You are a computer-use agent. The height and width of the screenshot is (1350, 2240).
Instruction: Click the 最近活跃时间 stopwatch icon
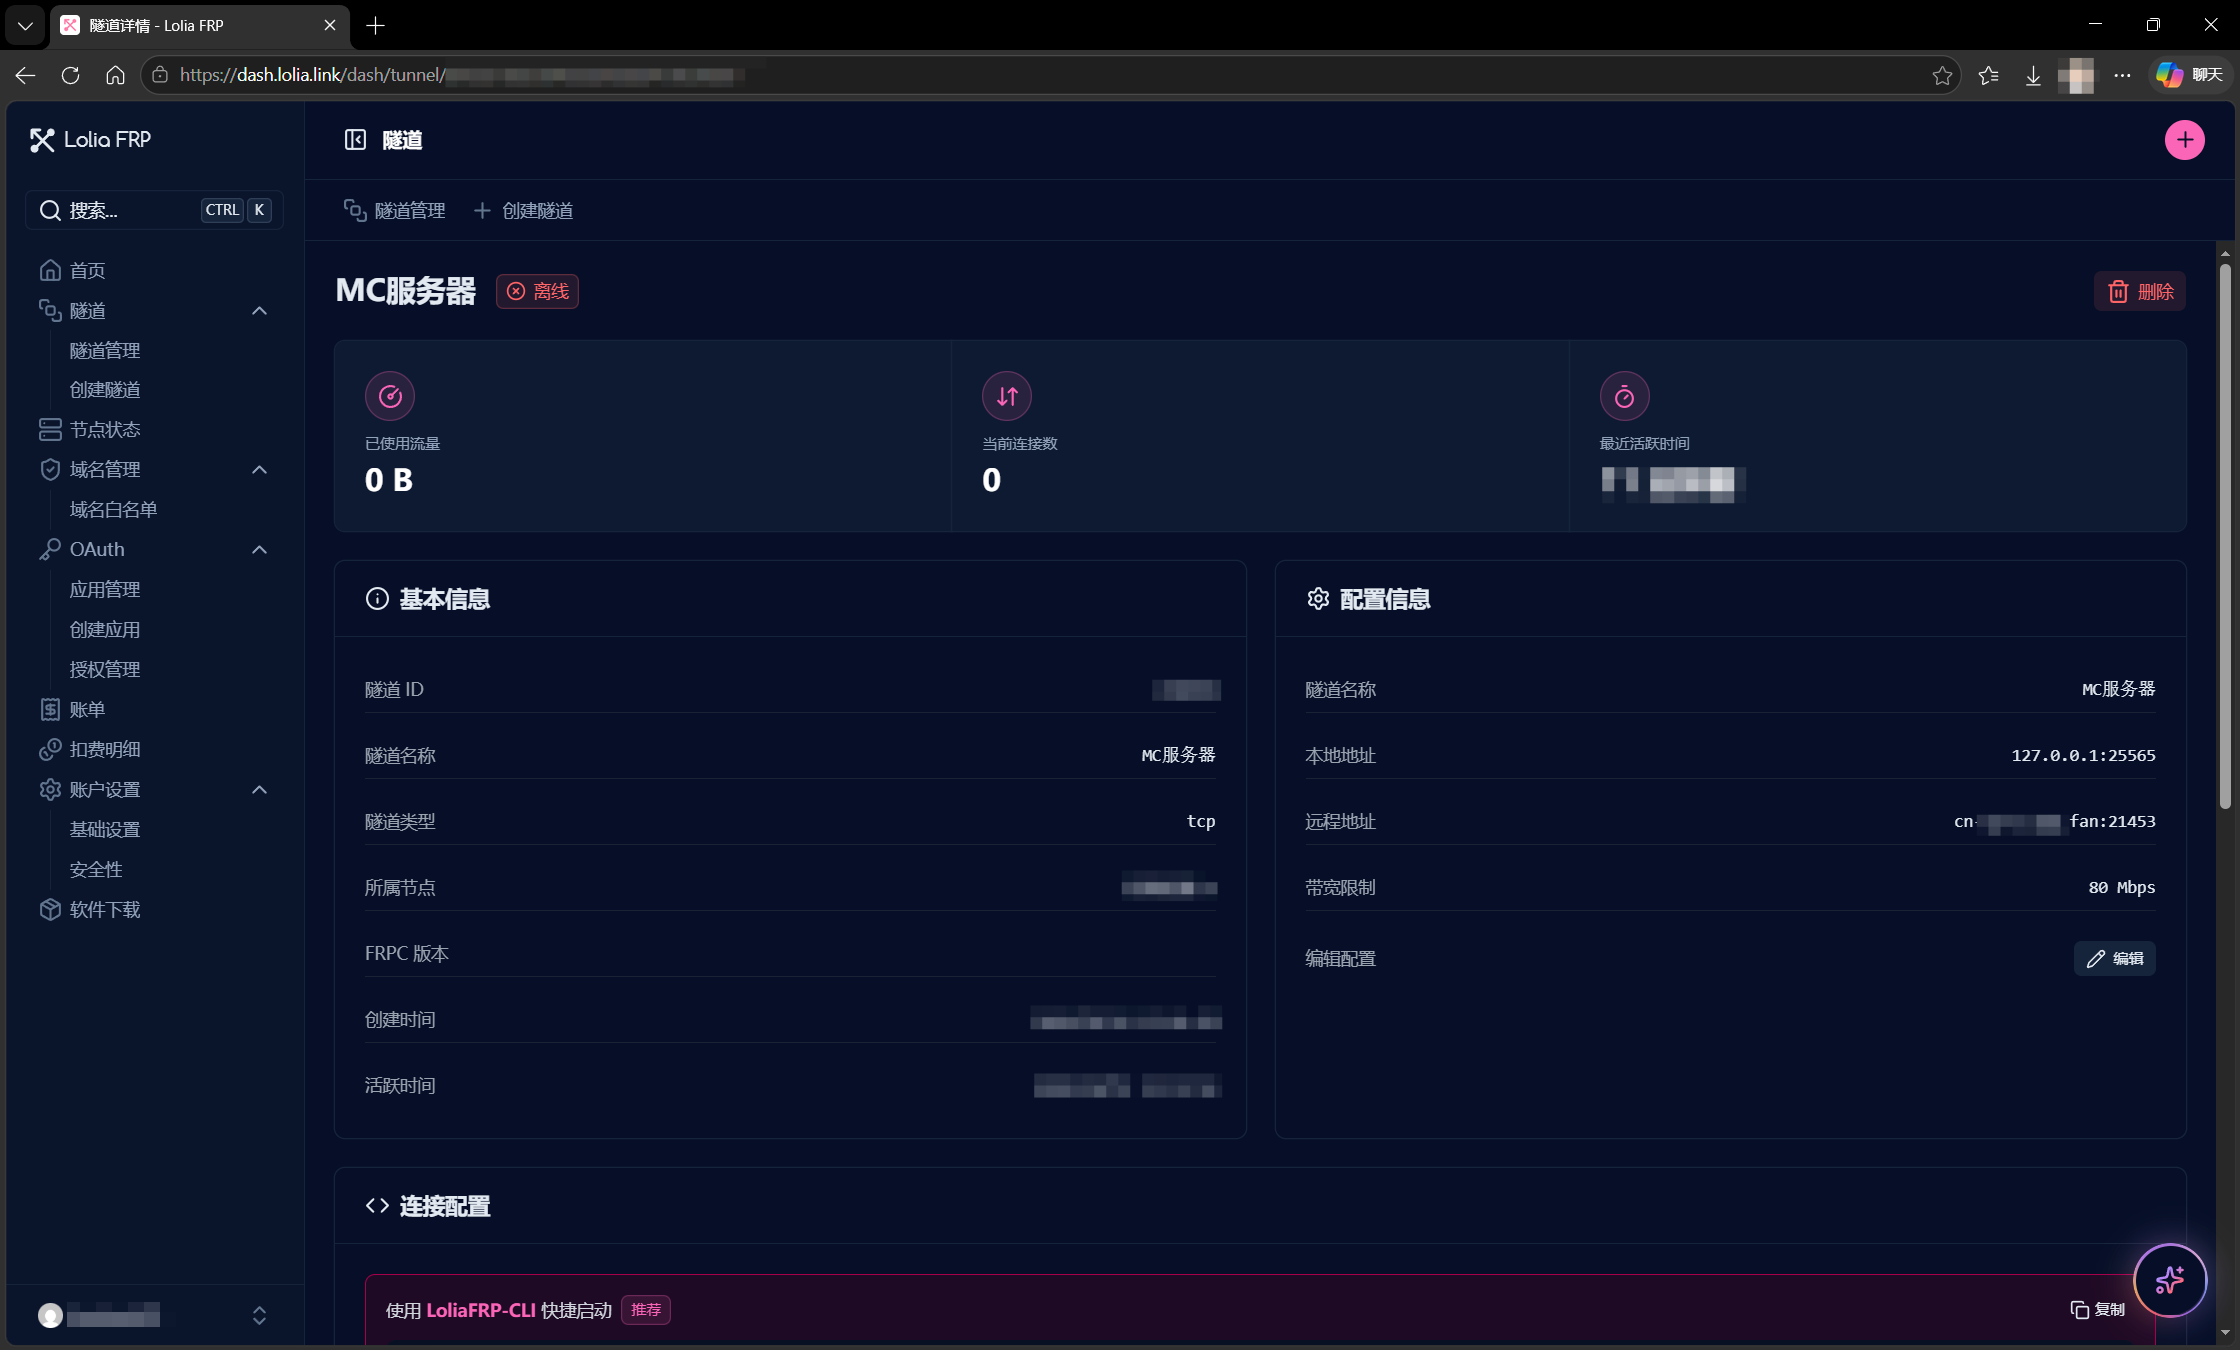point(1624,396)
